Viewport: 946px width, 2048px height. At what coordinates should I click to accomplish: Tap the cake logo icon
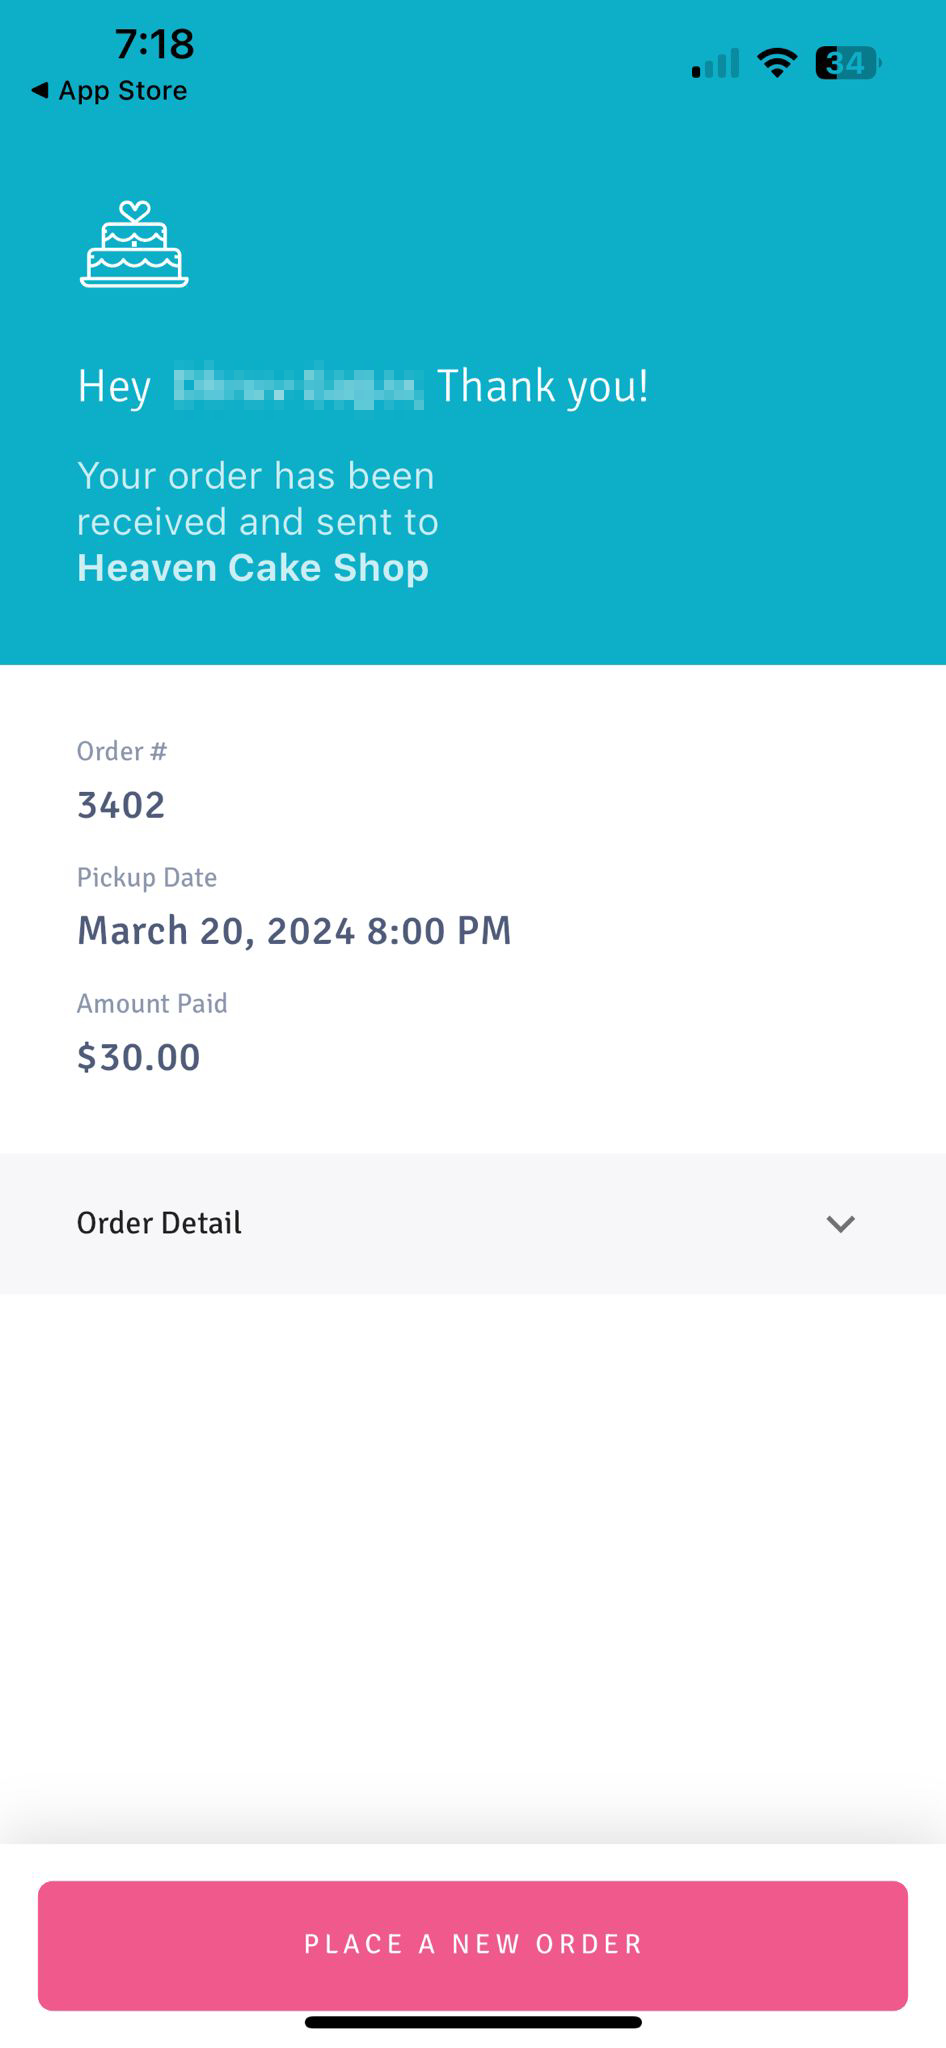coord(134,244)
